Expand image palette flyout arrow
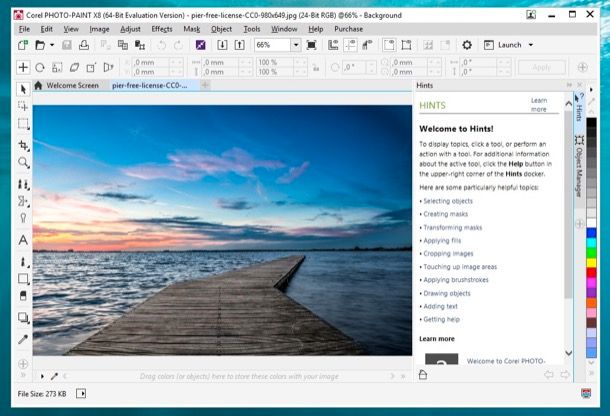Viewport: 610px width, 416px height. [42, 376]
